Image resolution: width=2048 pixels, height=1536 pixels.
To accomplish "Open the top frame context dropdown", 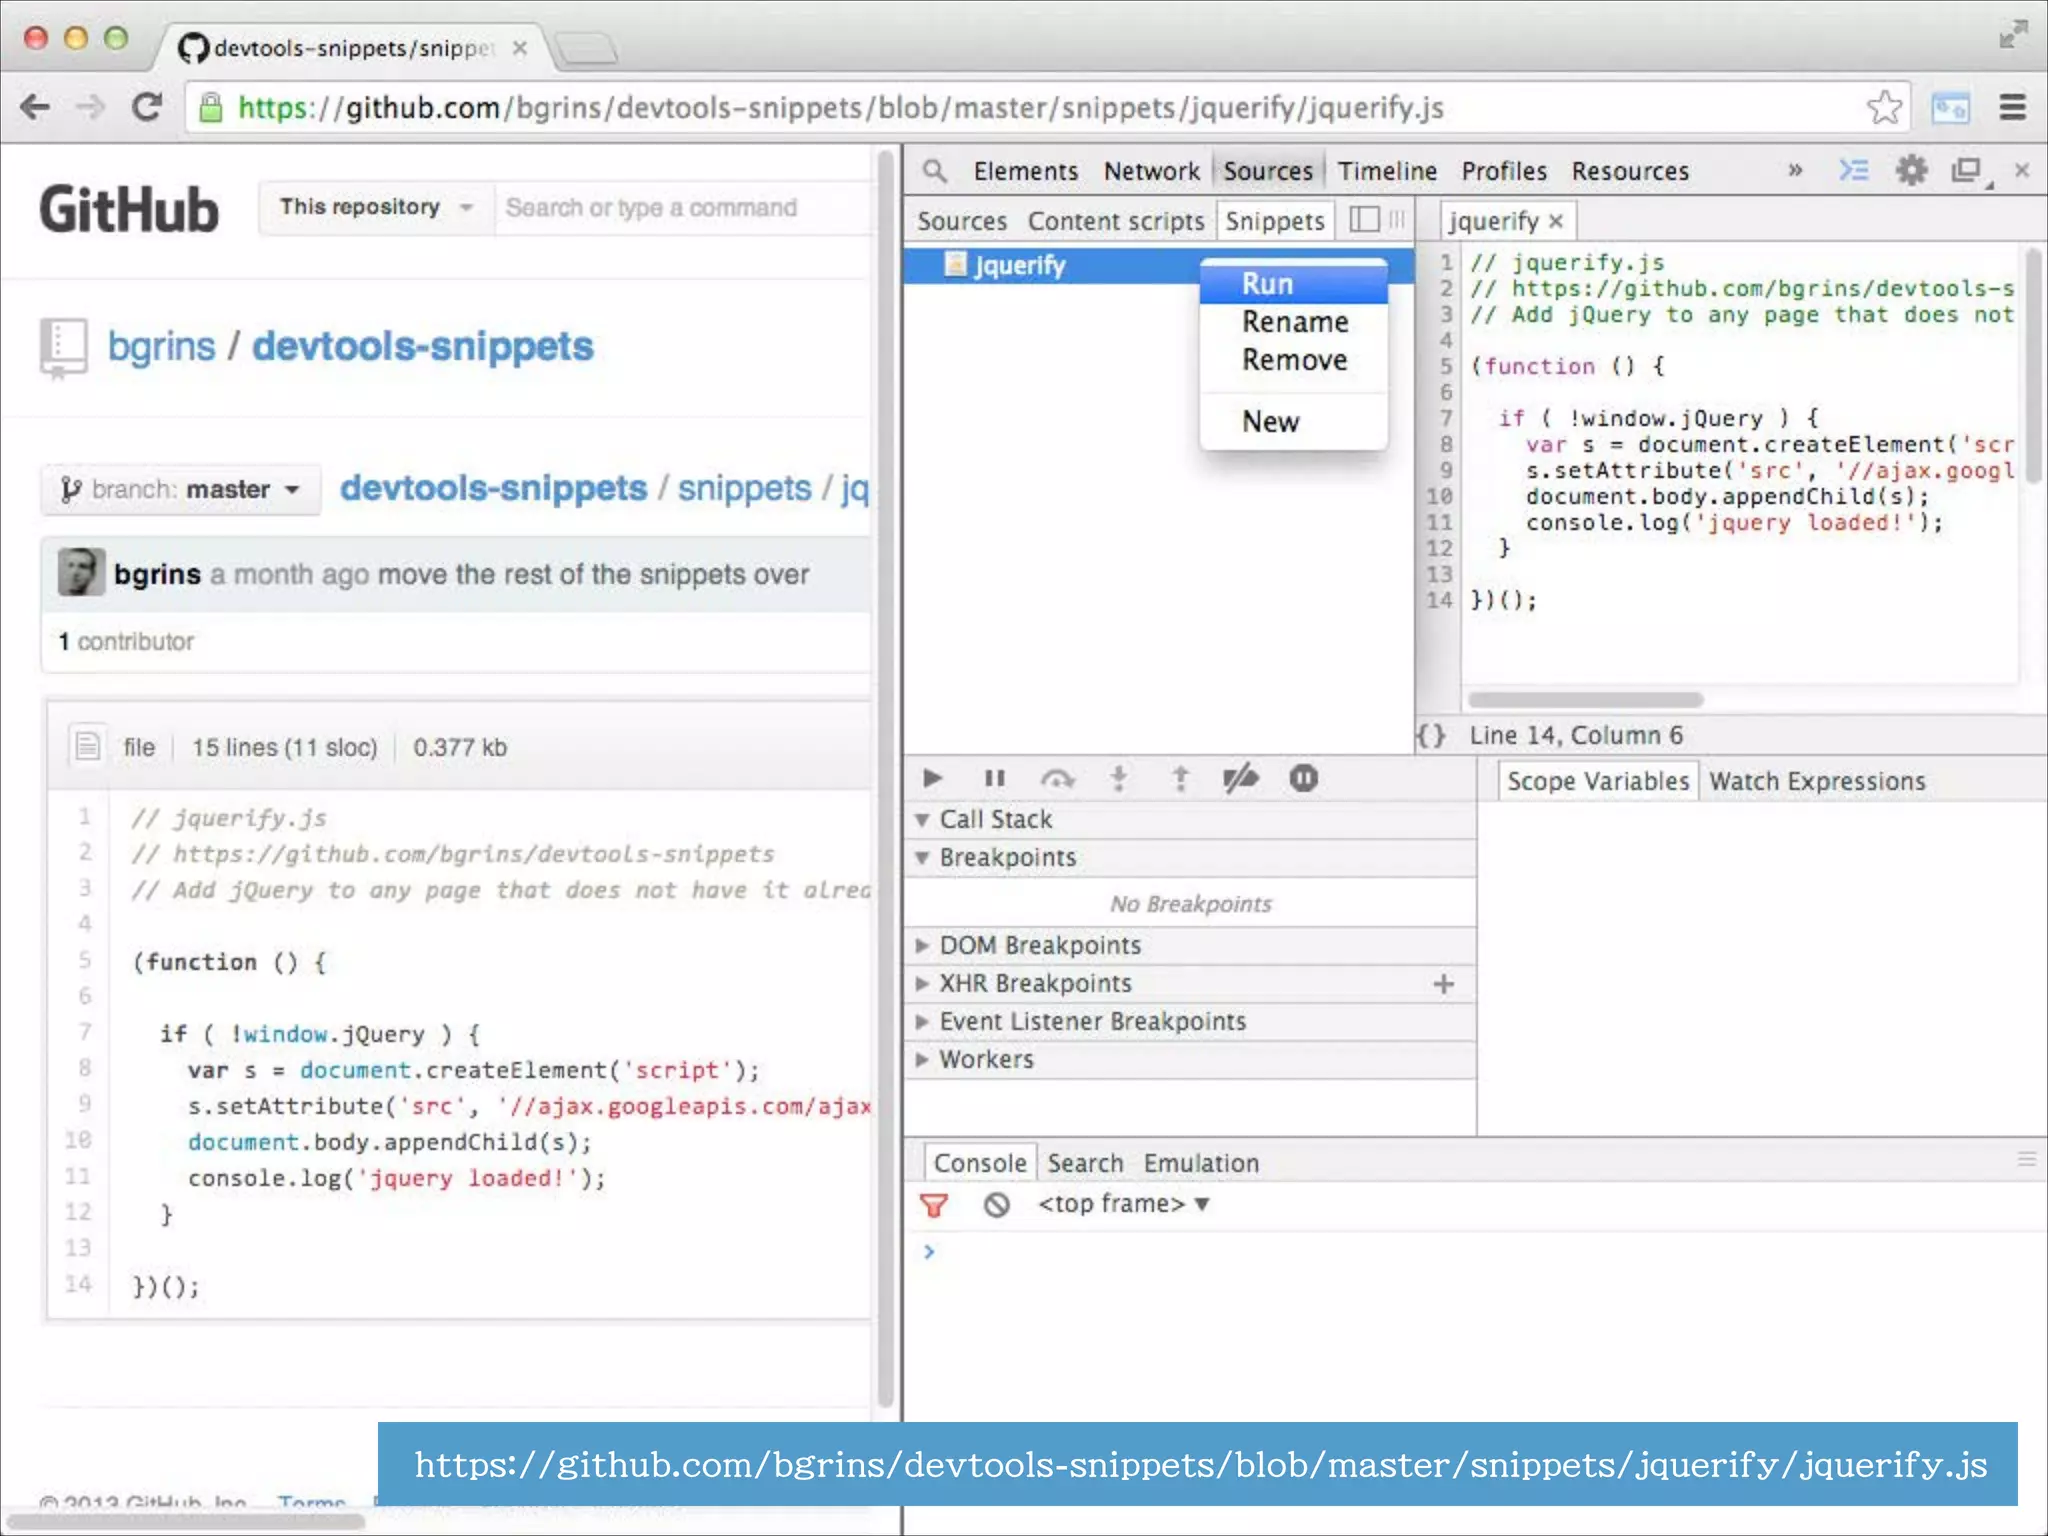I will [1124, 1204].
